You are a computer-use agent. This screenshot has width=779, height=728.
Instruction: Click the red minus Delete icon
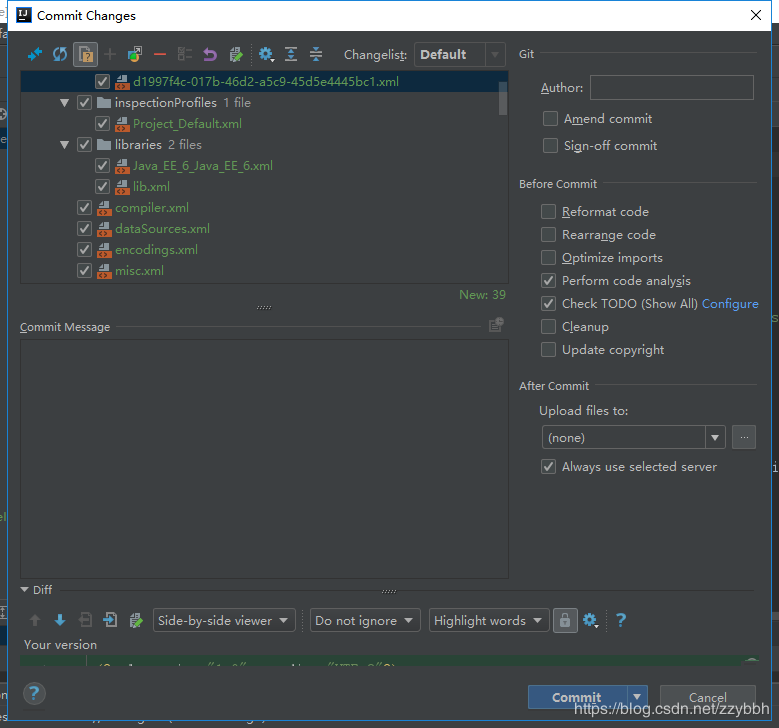coord(160,54)
